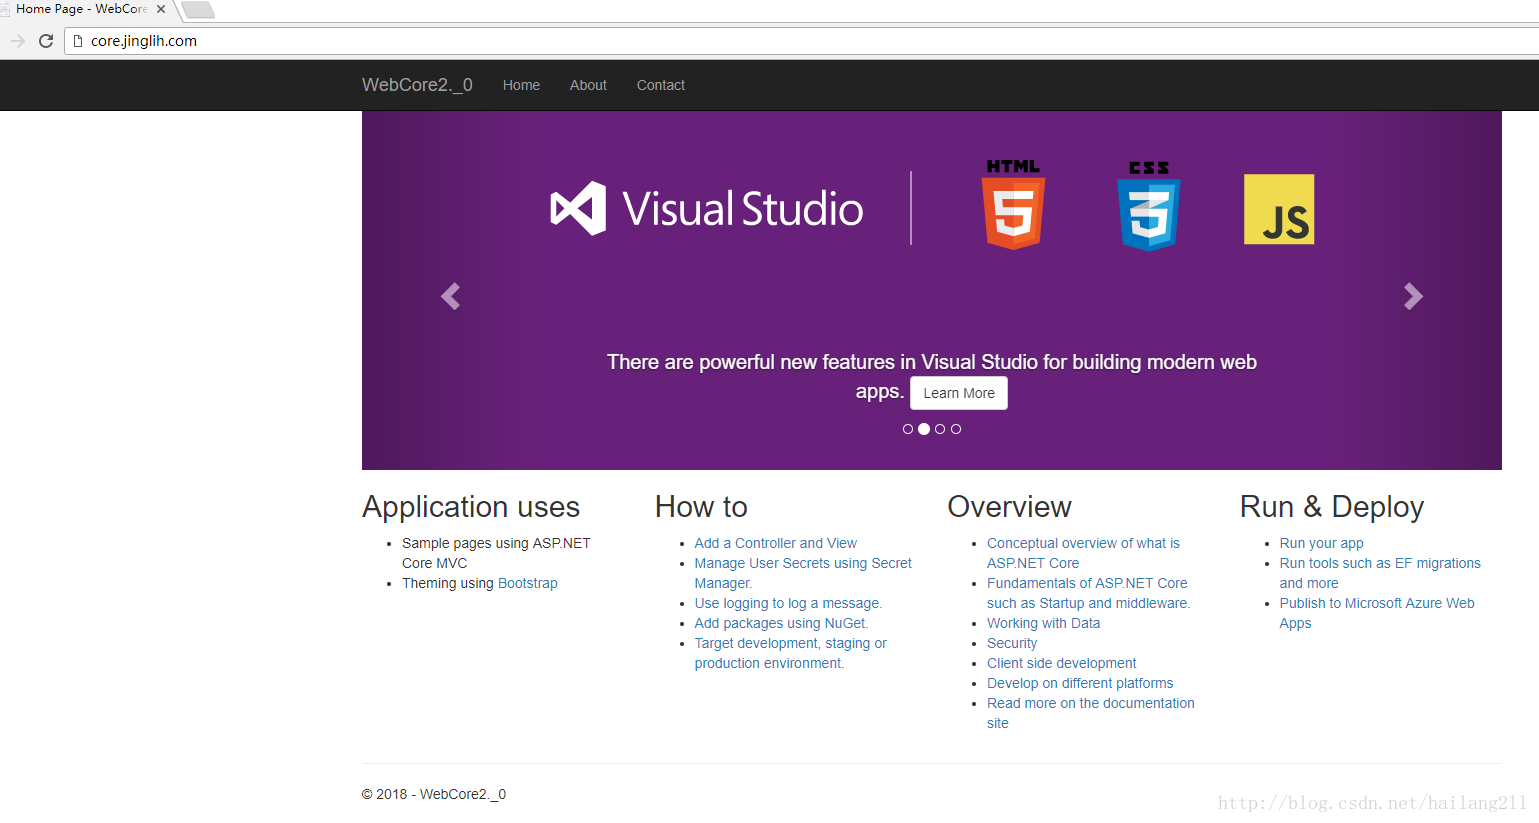Open the Bootstrap theming link
The image size is (1539, 823).
pos(528,583)
